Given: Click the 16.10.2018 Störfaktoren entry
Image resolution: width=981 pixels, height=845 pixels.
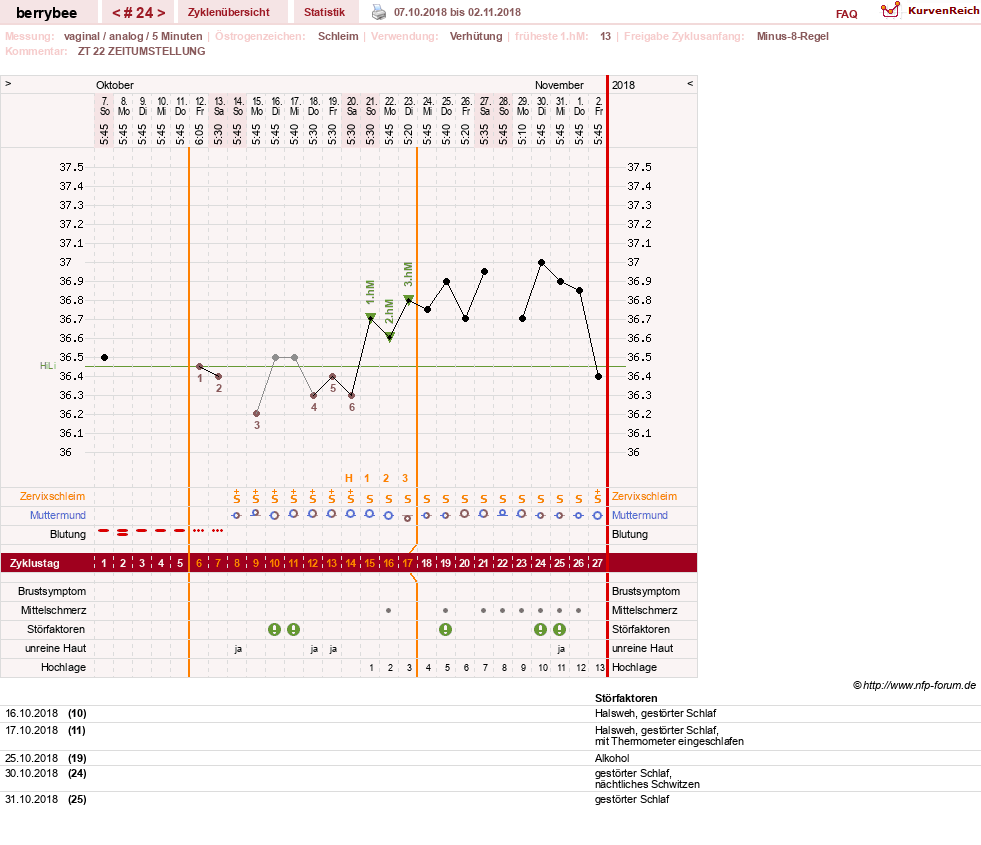Looking at the screenshot, I should [x=656, y=713].
